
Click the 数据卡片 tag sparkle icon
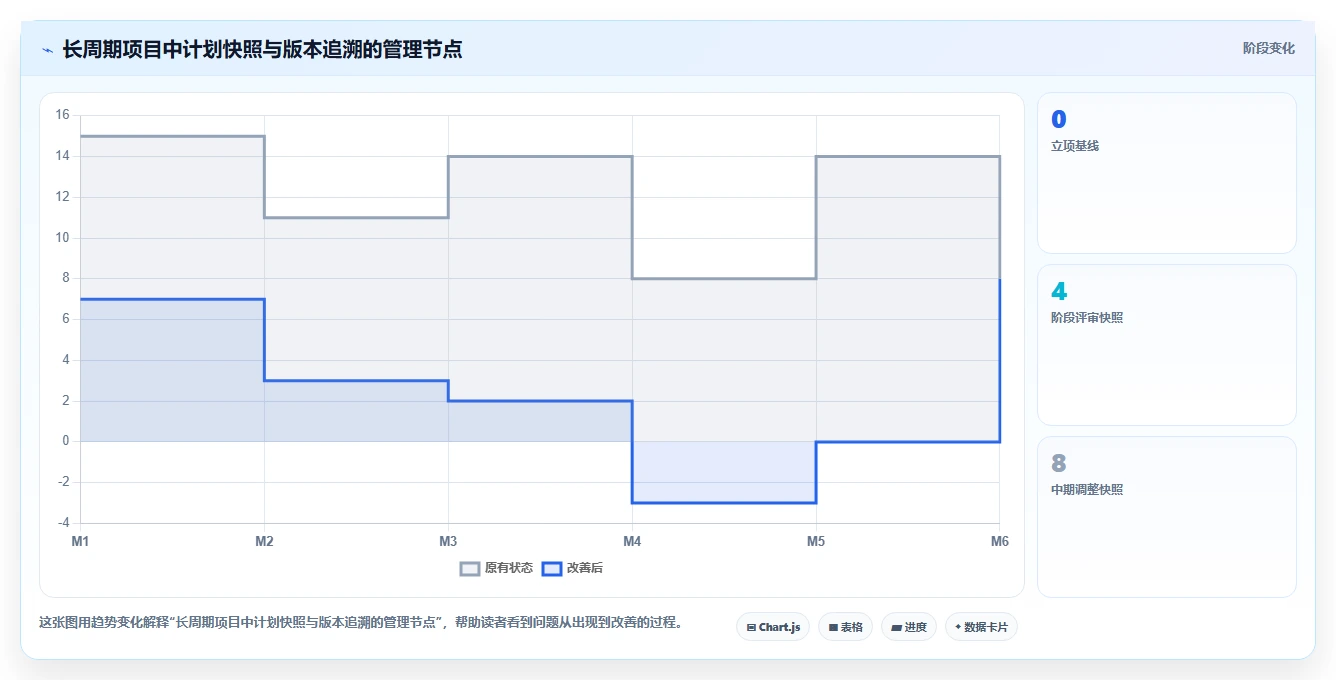tap(958, 627)
